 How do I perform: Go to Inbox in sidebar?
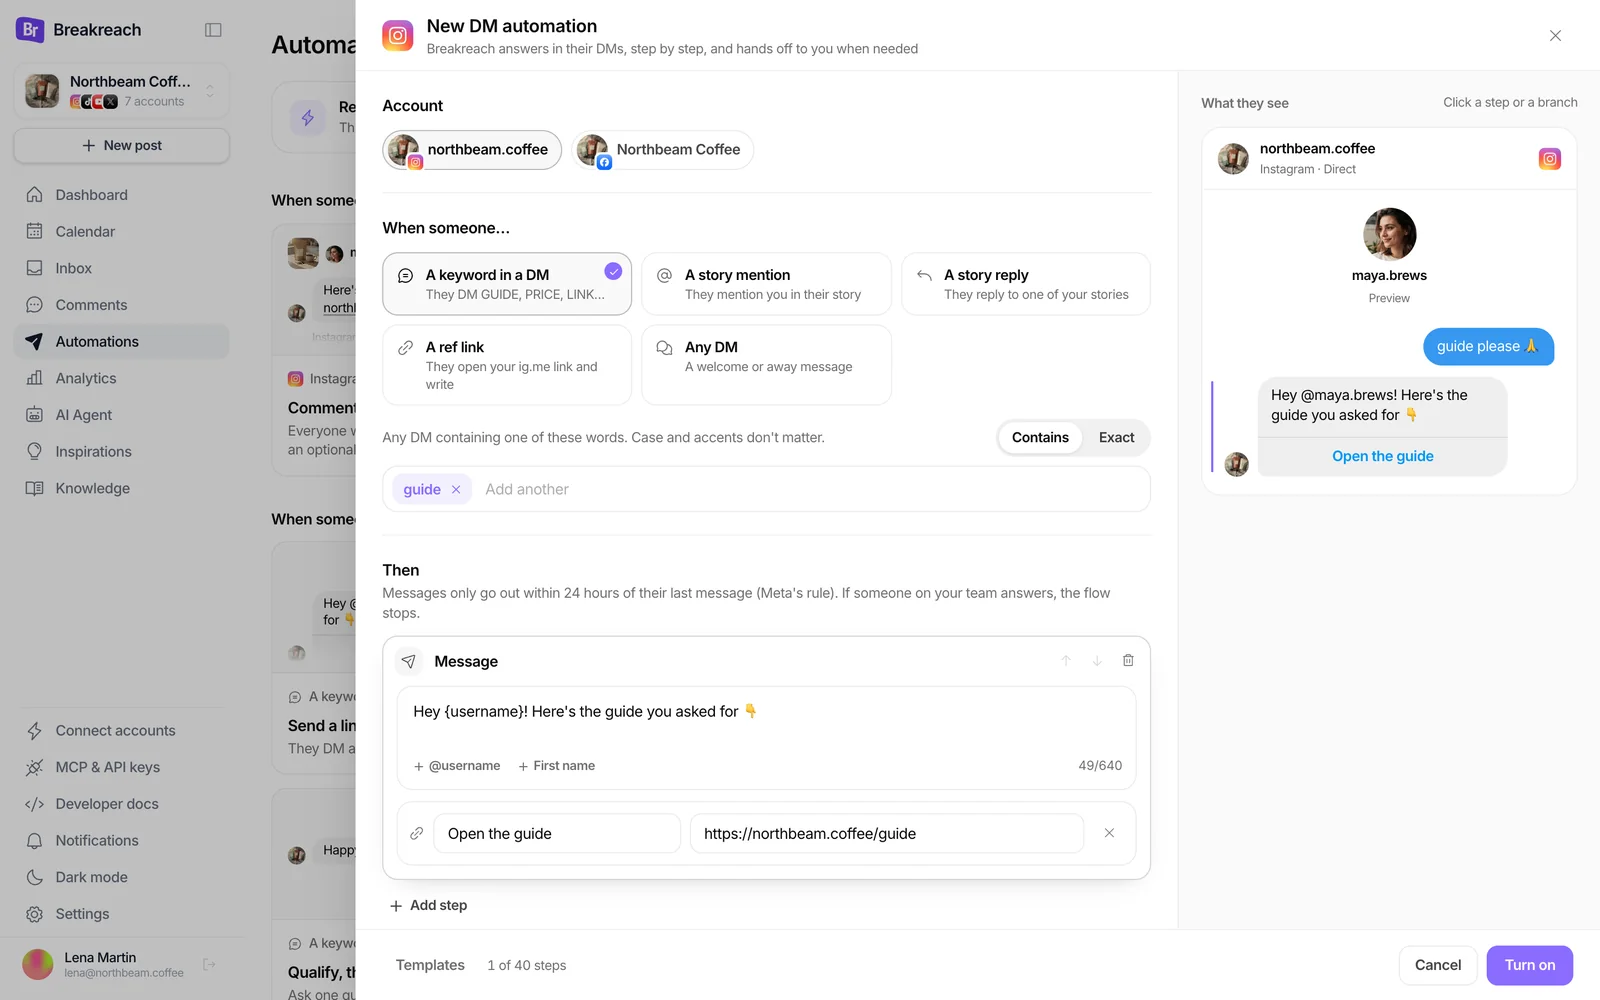[122, 268]
